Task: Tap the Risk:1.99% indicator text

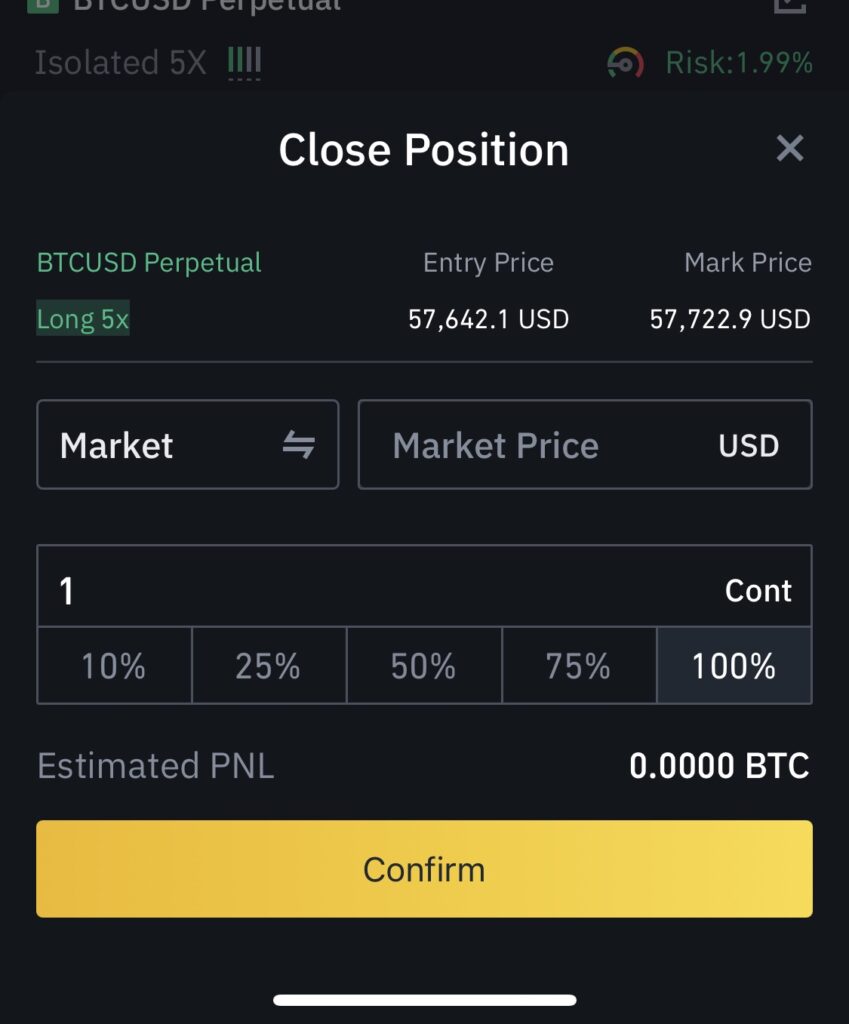Action: click(739, 63)
